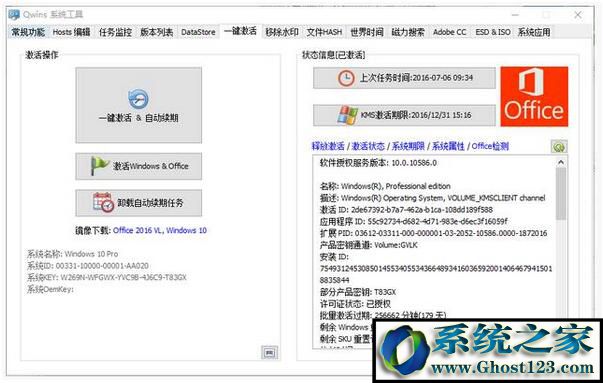Click the status box vertical scrollbar thumb
Image resolution: width=603 pixels, height=383 pixels.
561,193
